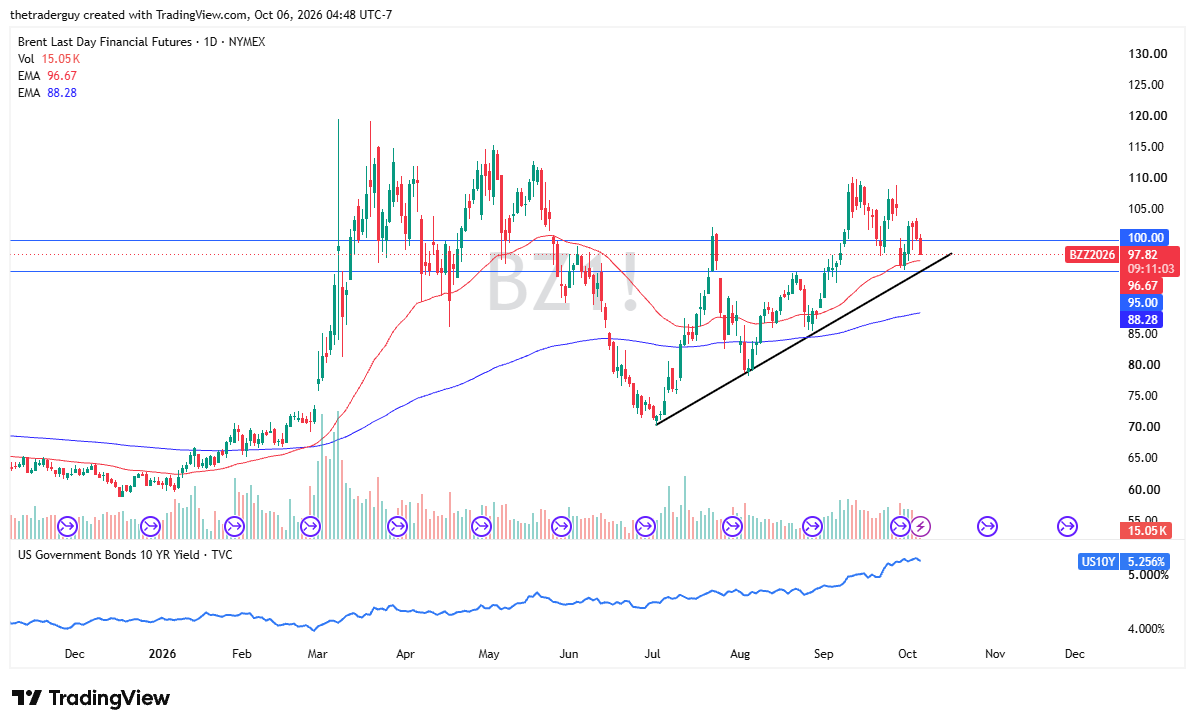Click the event marker above the Jul label
This screenshot has height=728, width=1195.
click(x=646, y=526)
